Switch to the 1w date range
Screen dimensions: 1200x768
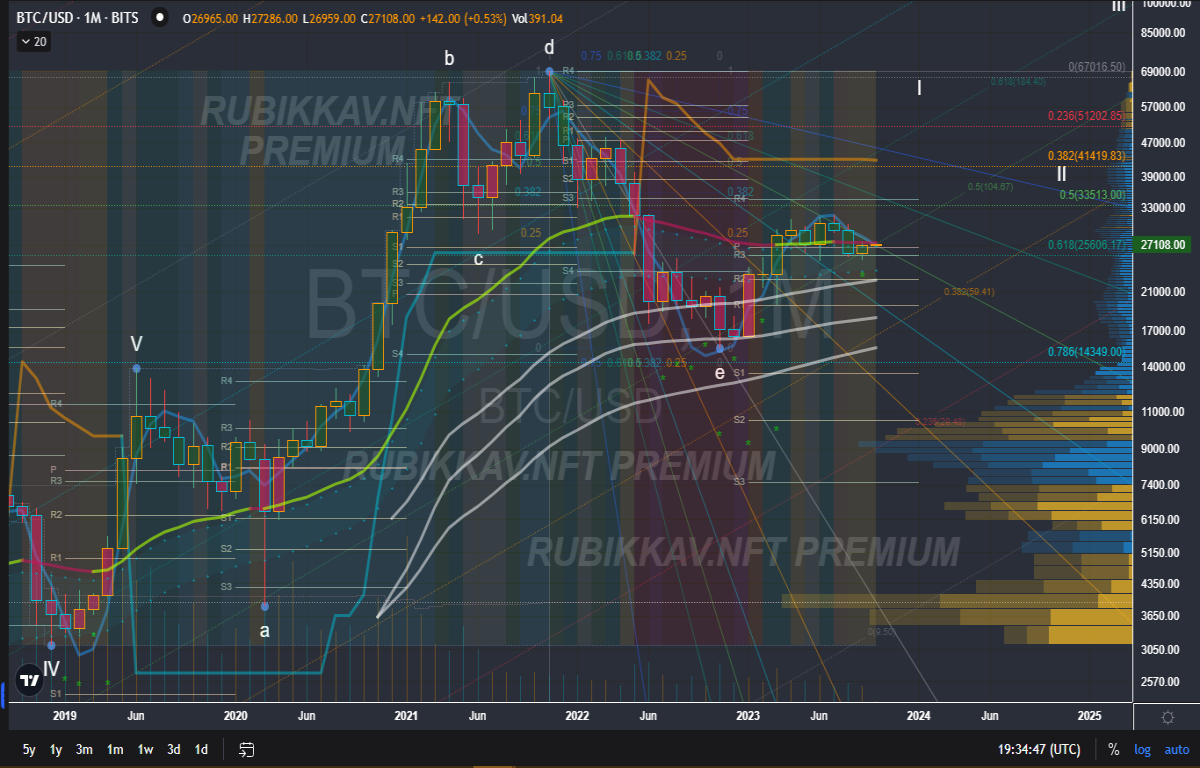[x=145, y=749]
